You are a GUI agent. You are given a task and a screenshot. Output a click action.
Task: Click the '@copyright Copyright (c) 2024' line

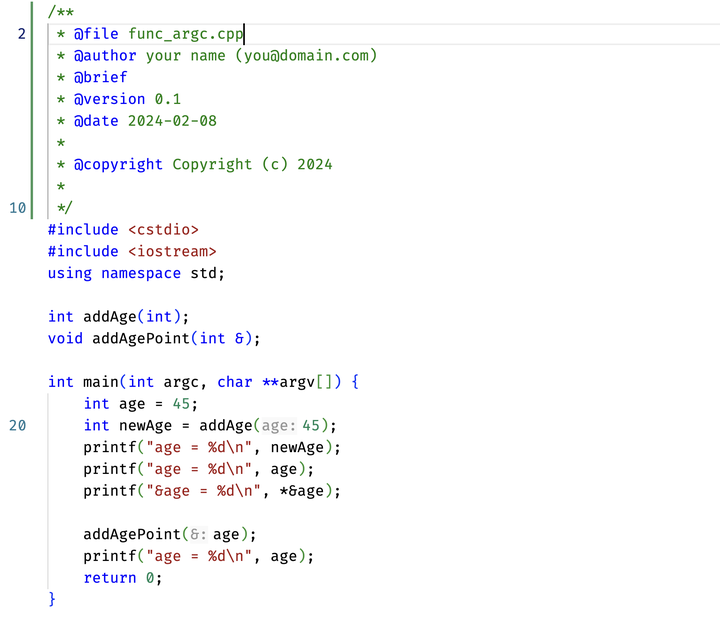(x=194, y=164)
